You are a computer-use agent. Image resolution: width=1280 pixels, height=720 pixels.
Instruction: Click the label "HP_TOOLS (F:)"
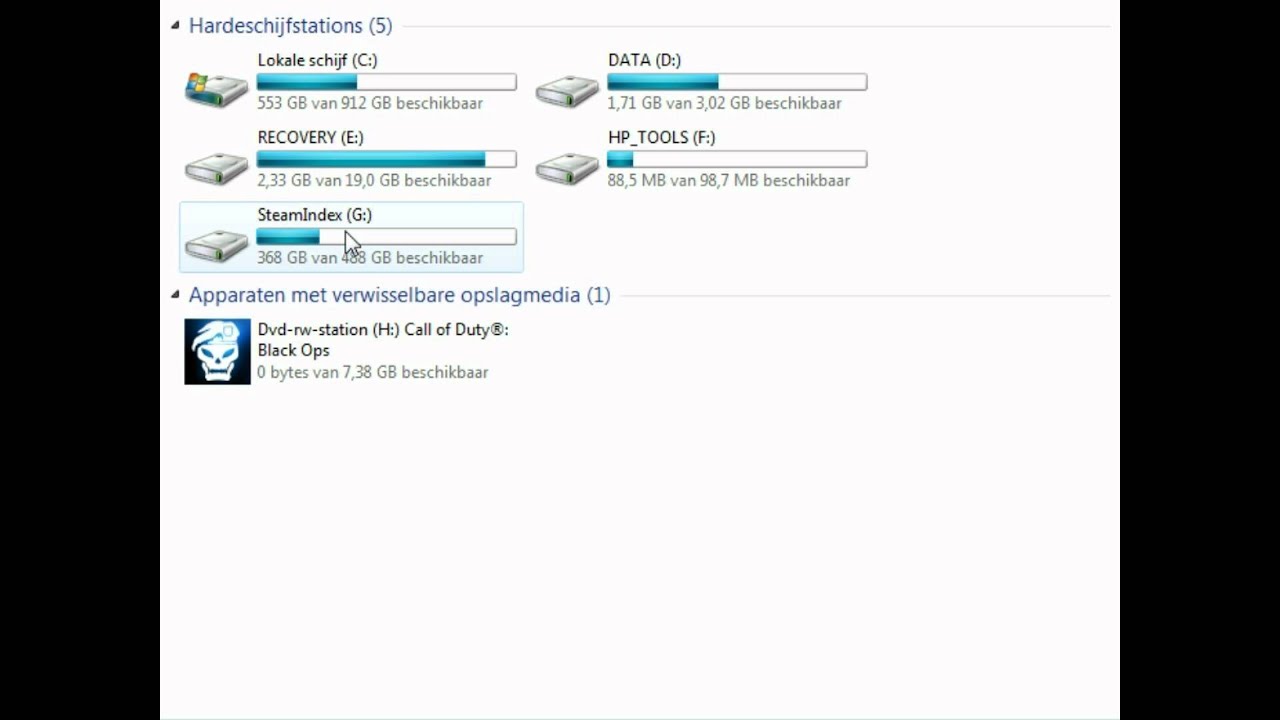[661, 137]
